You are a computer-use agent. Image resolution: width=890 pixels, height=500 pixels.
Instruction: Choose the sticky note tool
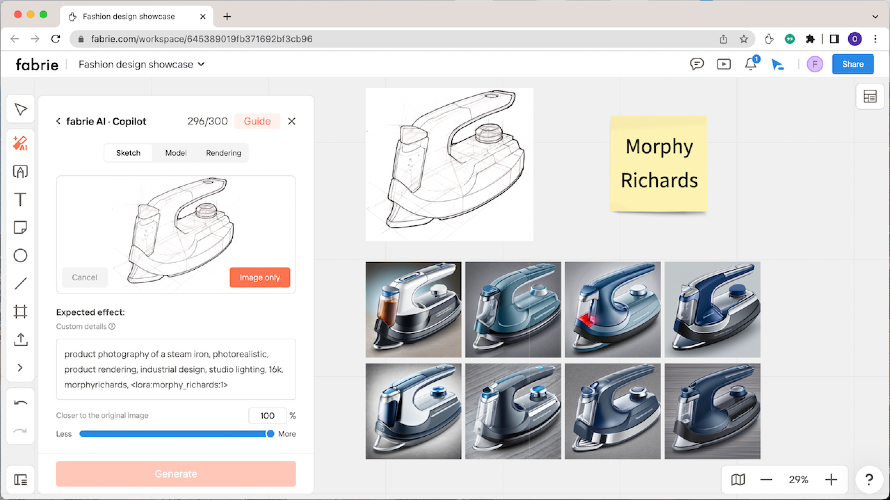coord(20,227)
